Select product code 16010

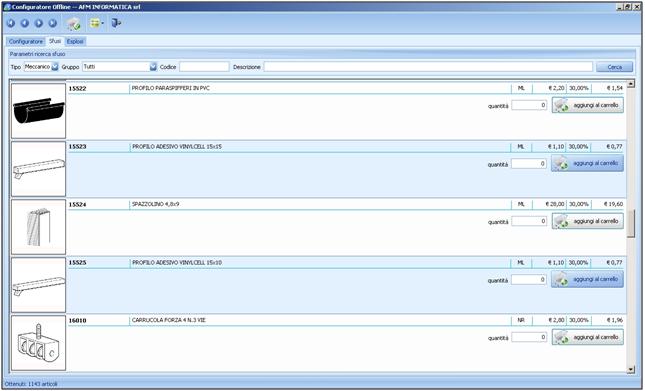(77, 320)
